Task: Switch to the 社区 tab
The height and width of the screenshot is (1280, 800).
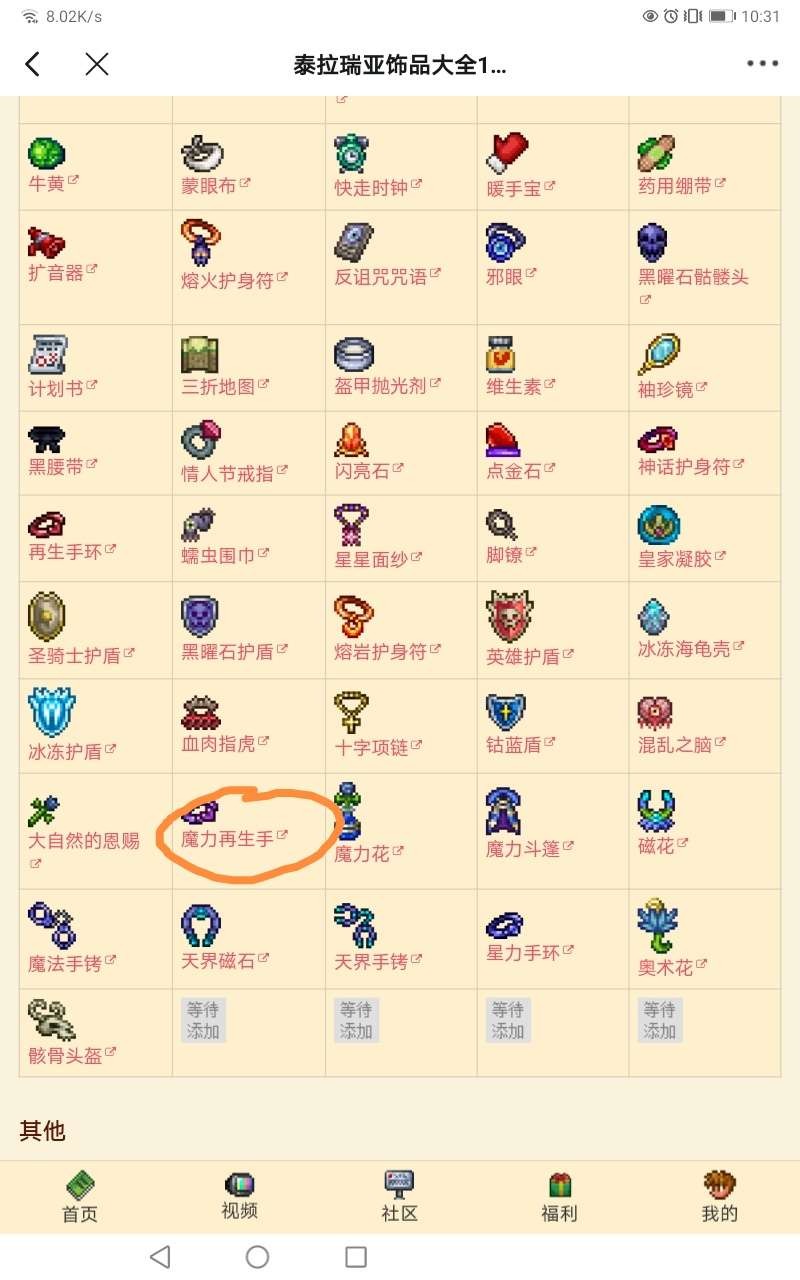Action: coord(399,1197)
